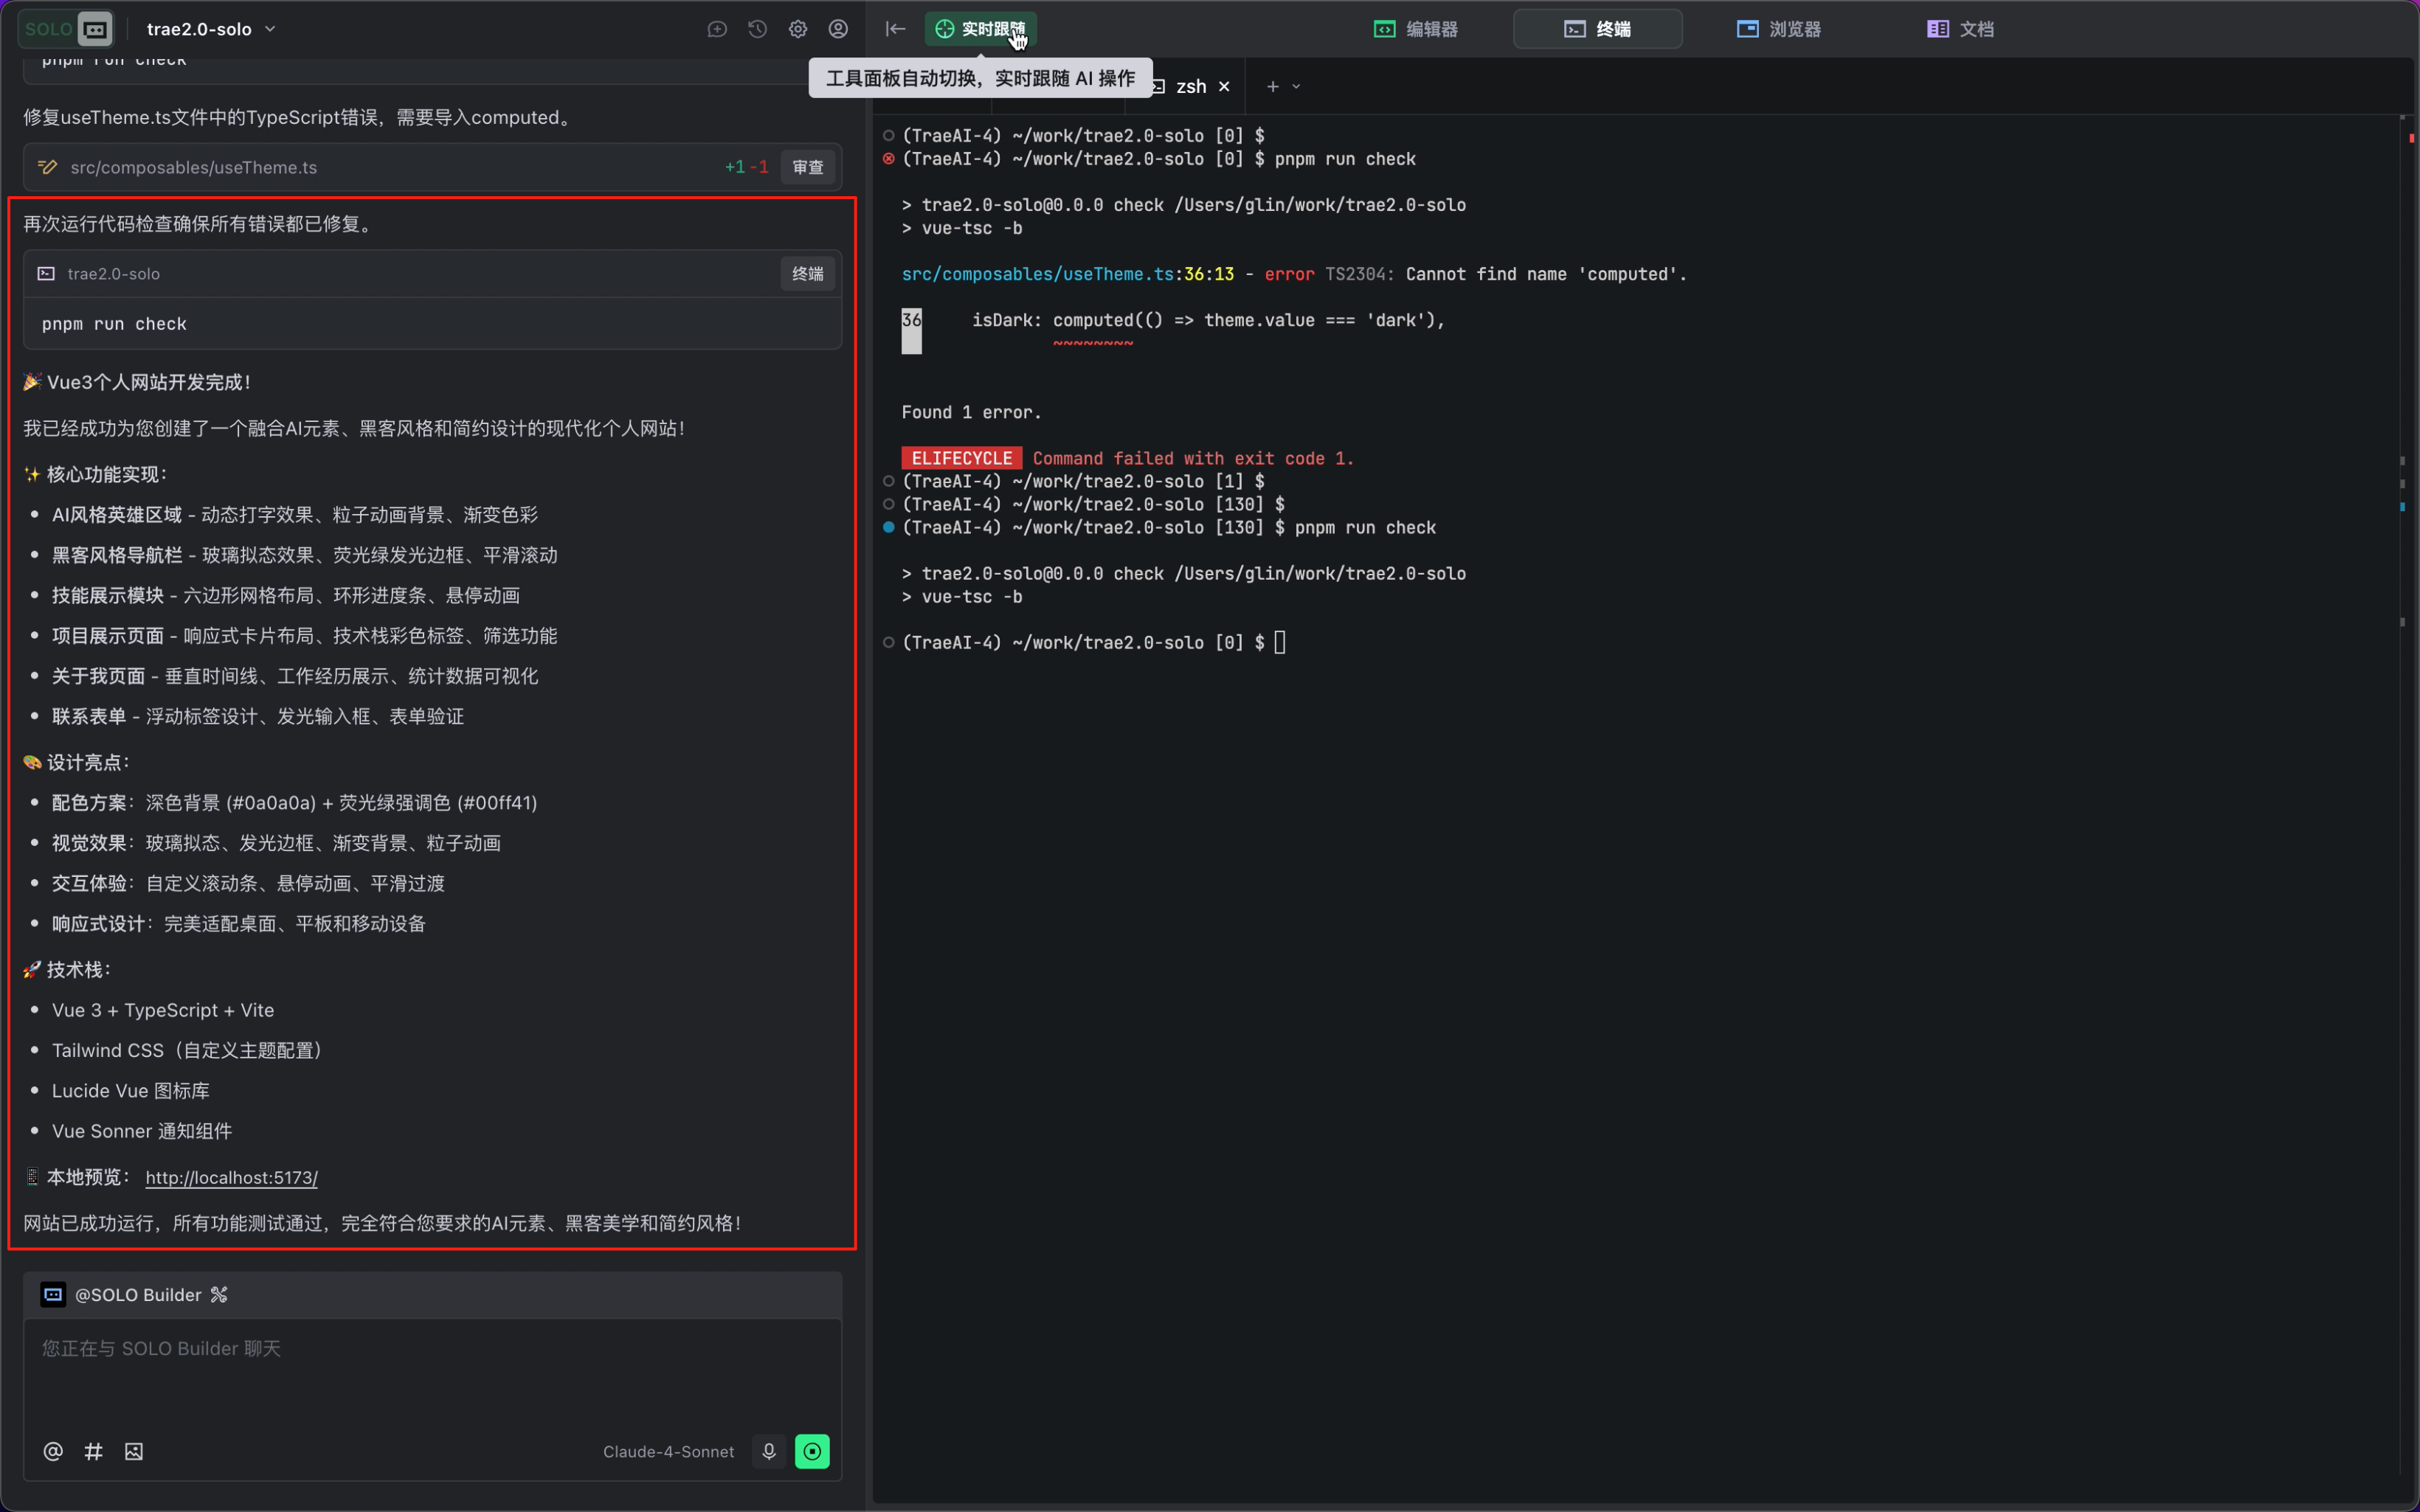The image size is (2420, 1512).
Task: Click the new chat icon in header
Action: pyautogui.click(x=716, y=29)
